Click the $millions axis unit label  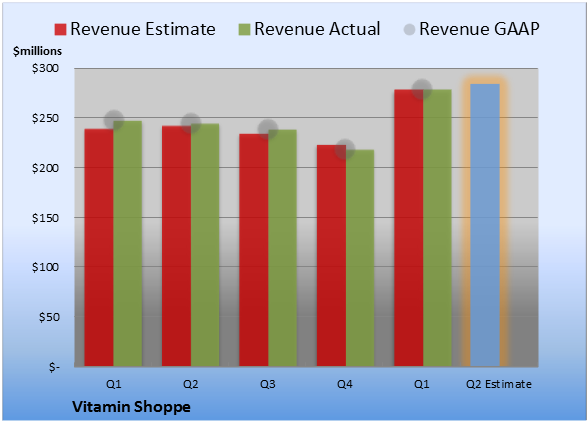[37, 51]
